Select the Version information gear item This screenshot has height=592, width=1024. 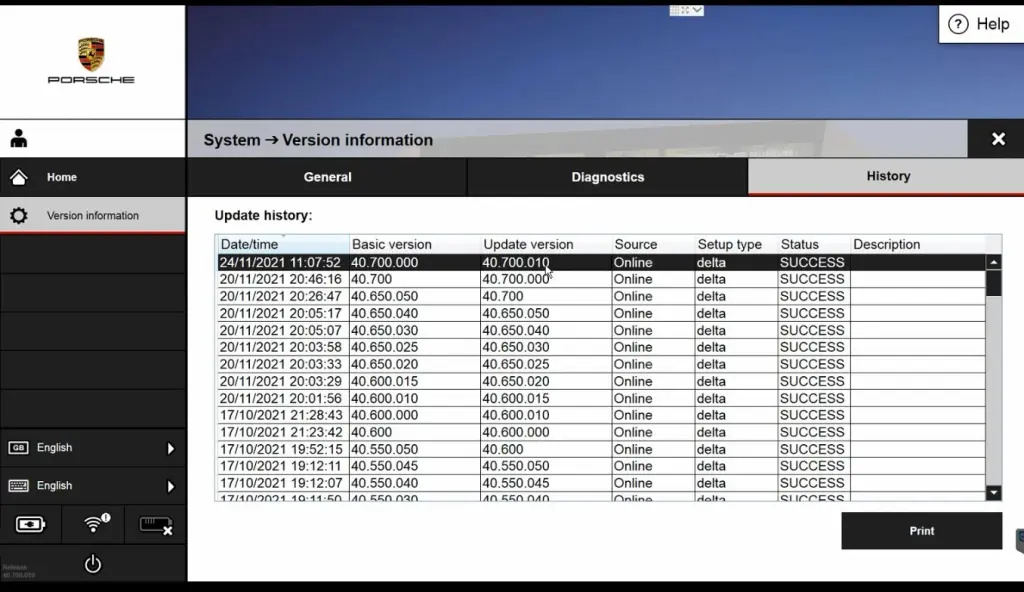click(x=92, y=215)
